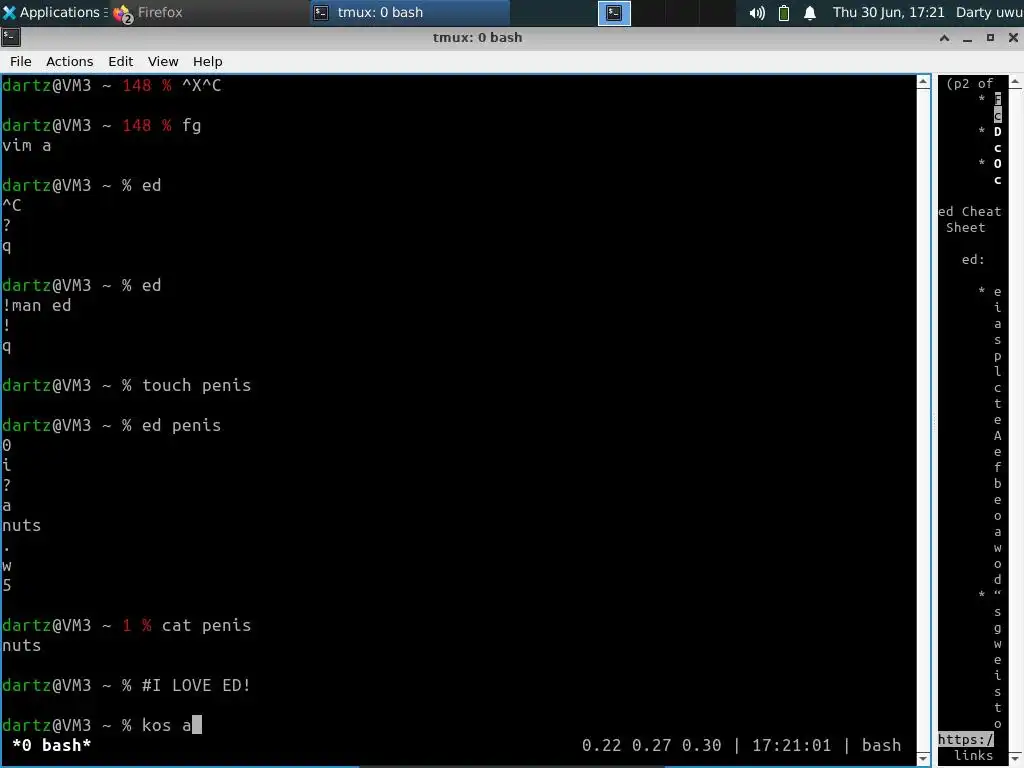Click the 'vim a' output line
This screenshot has width=1024, height=768.
point(26,145)
